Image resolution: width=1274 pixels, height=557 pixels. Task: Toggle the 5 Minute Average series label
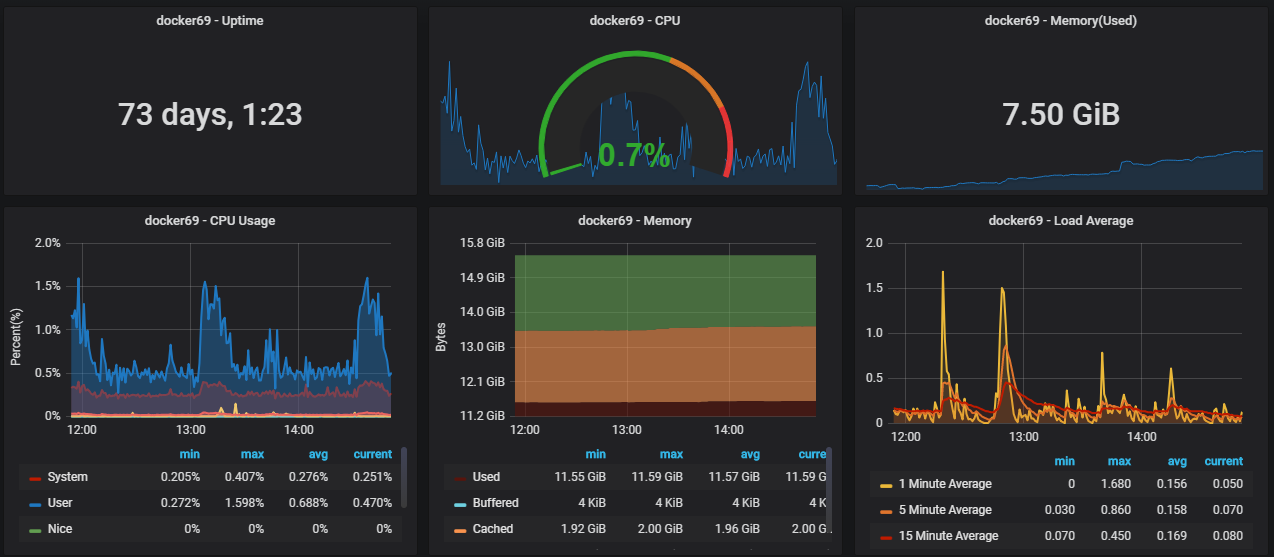pos(945,510)
